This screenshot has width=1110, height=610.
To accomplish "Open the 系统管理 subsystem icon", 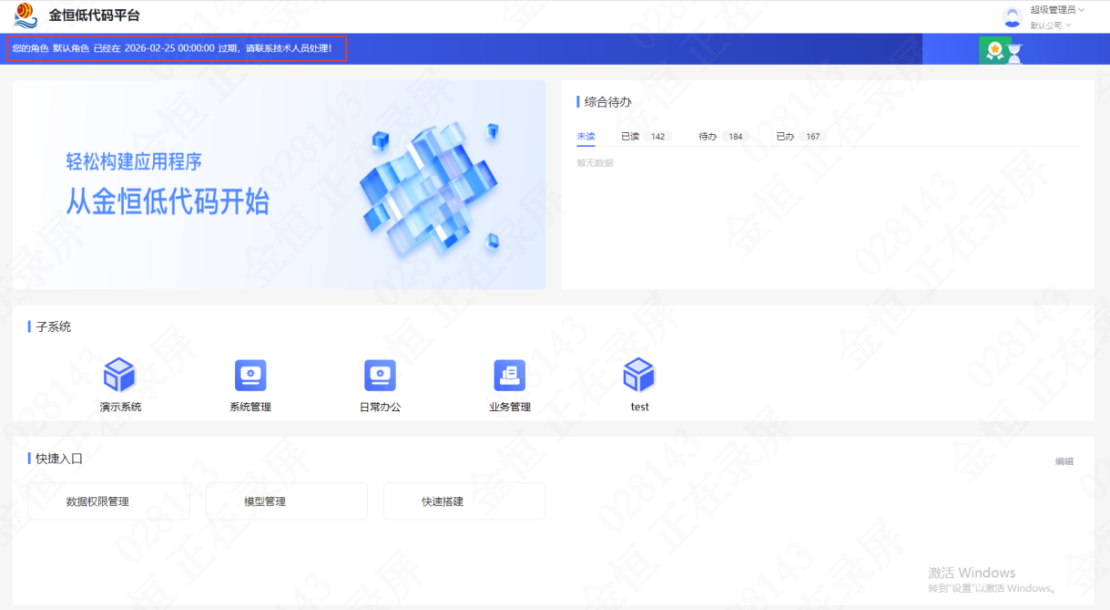I will (250, 375).
